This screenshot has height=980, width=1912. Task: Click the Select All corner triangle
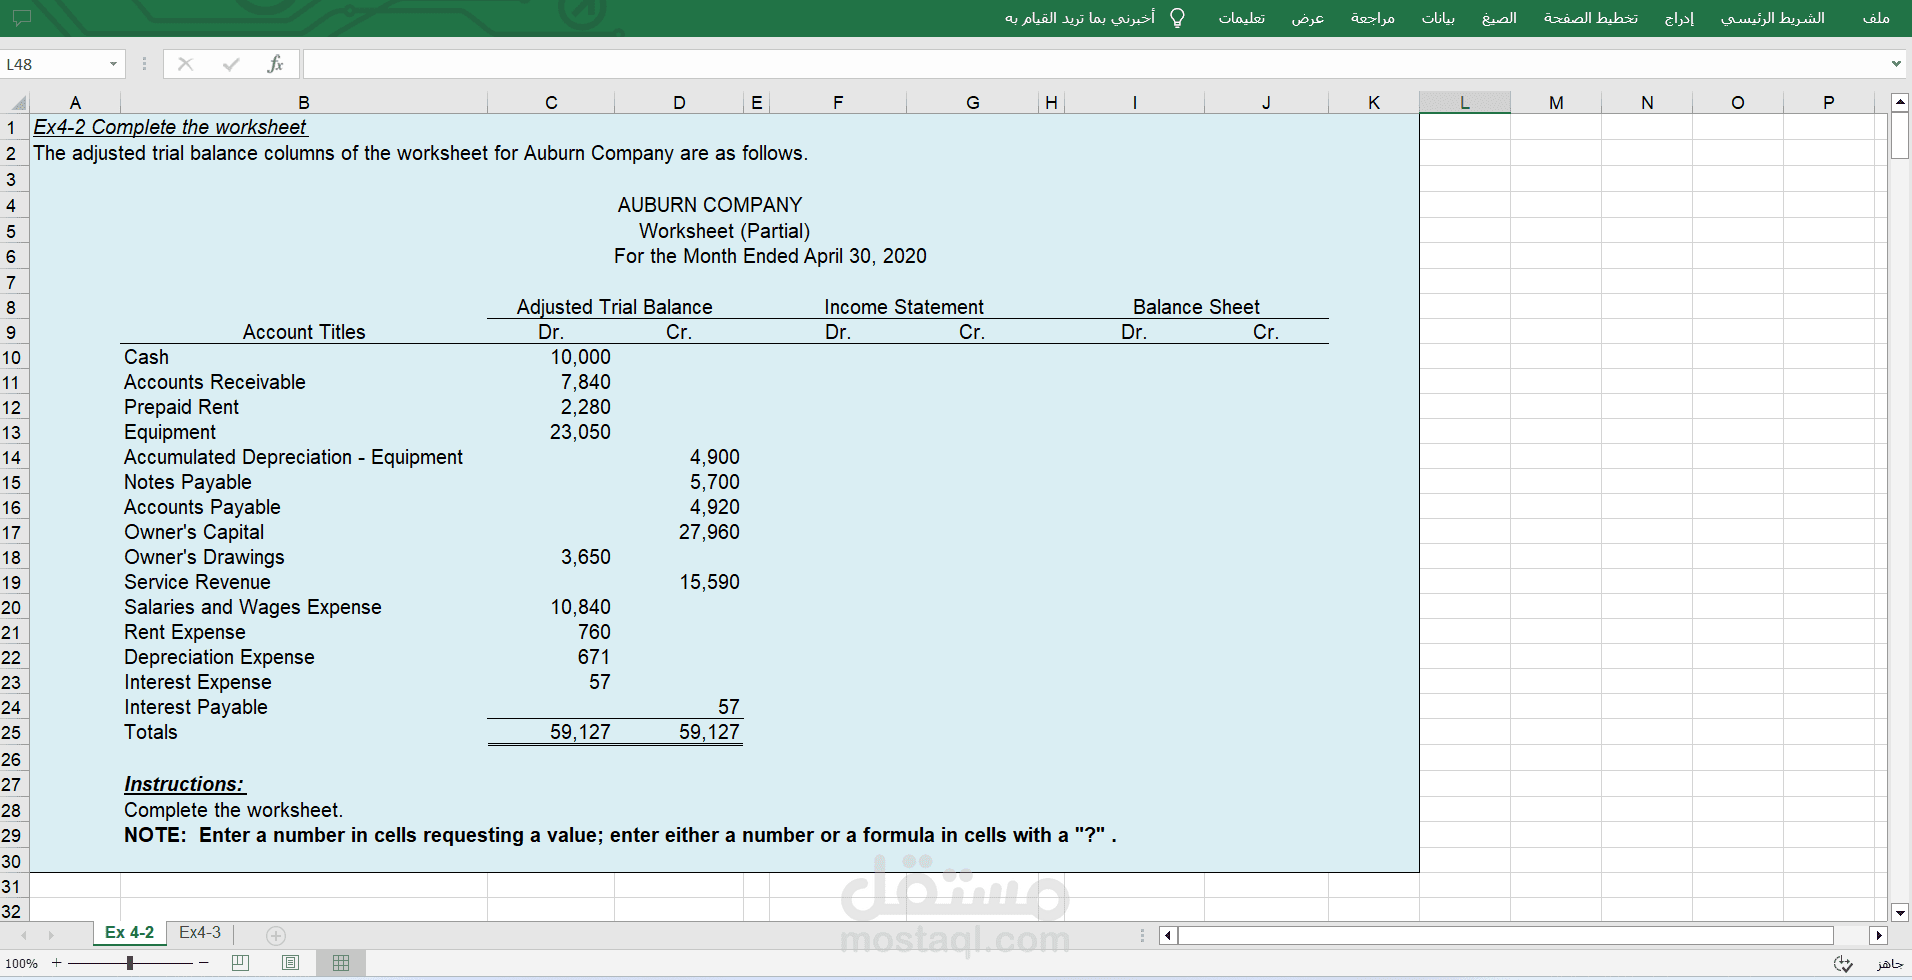tap(18, 102)
